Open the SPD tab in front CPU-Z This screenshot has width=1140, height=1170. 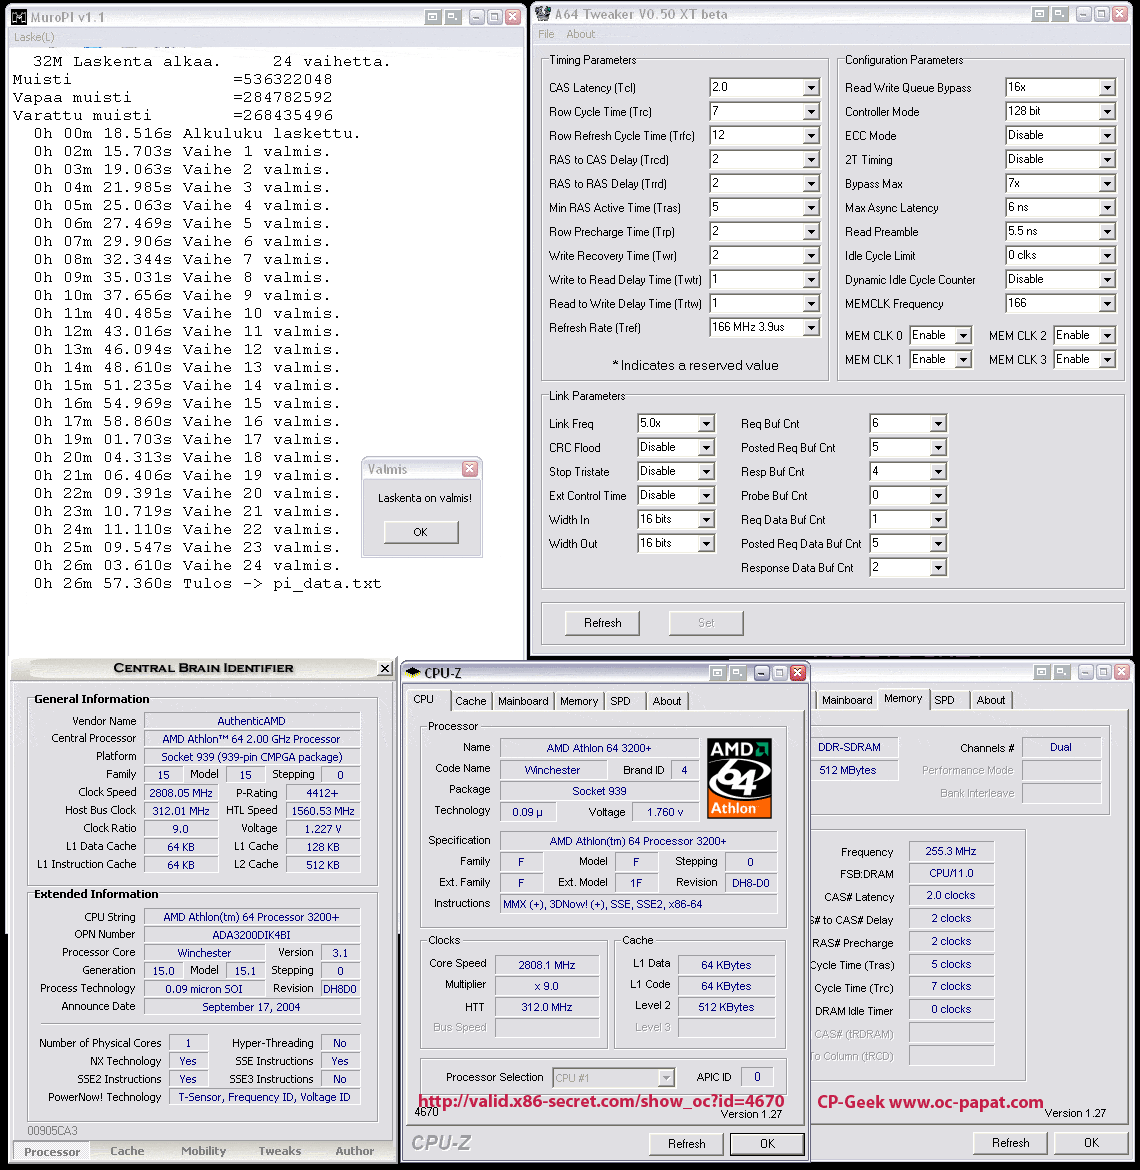(621, 701)
